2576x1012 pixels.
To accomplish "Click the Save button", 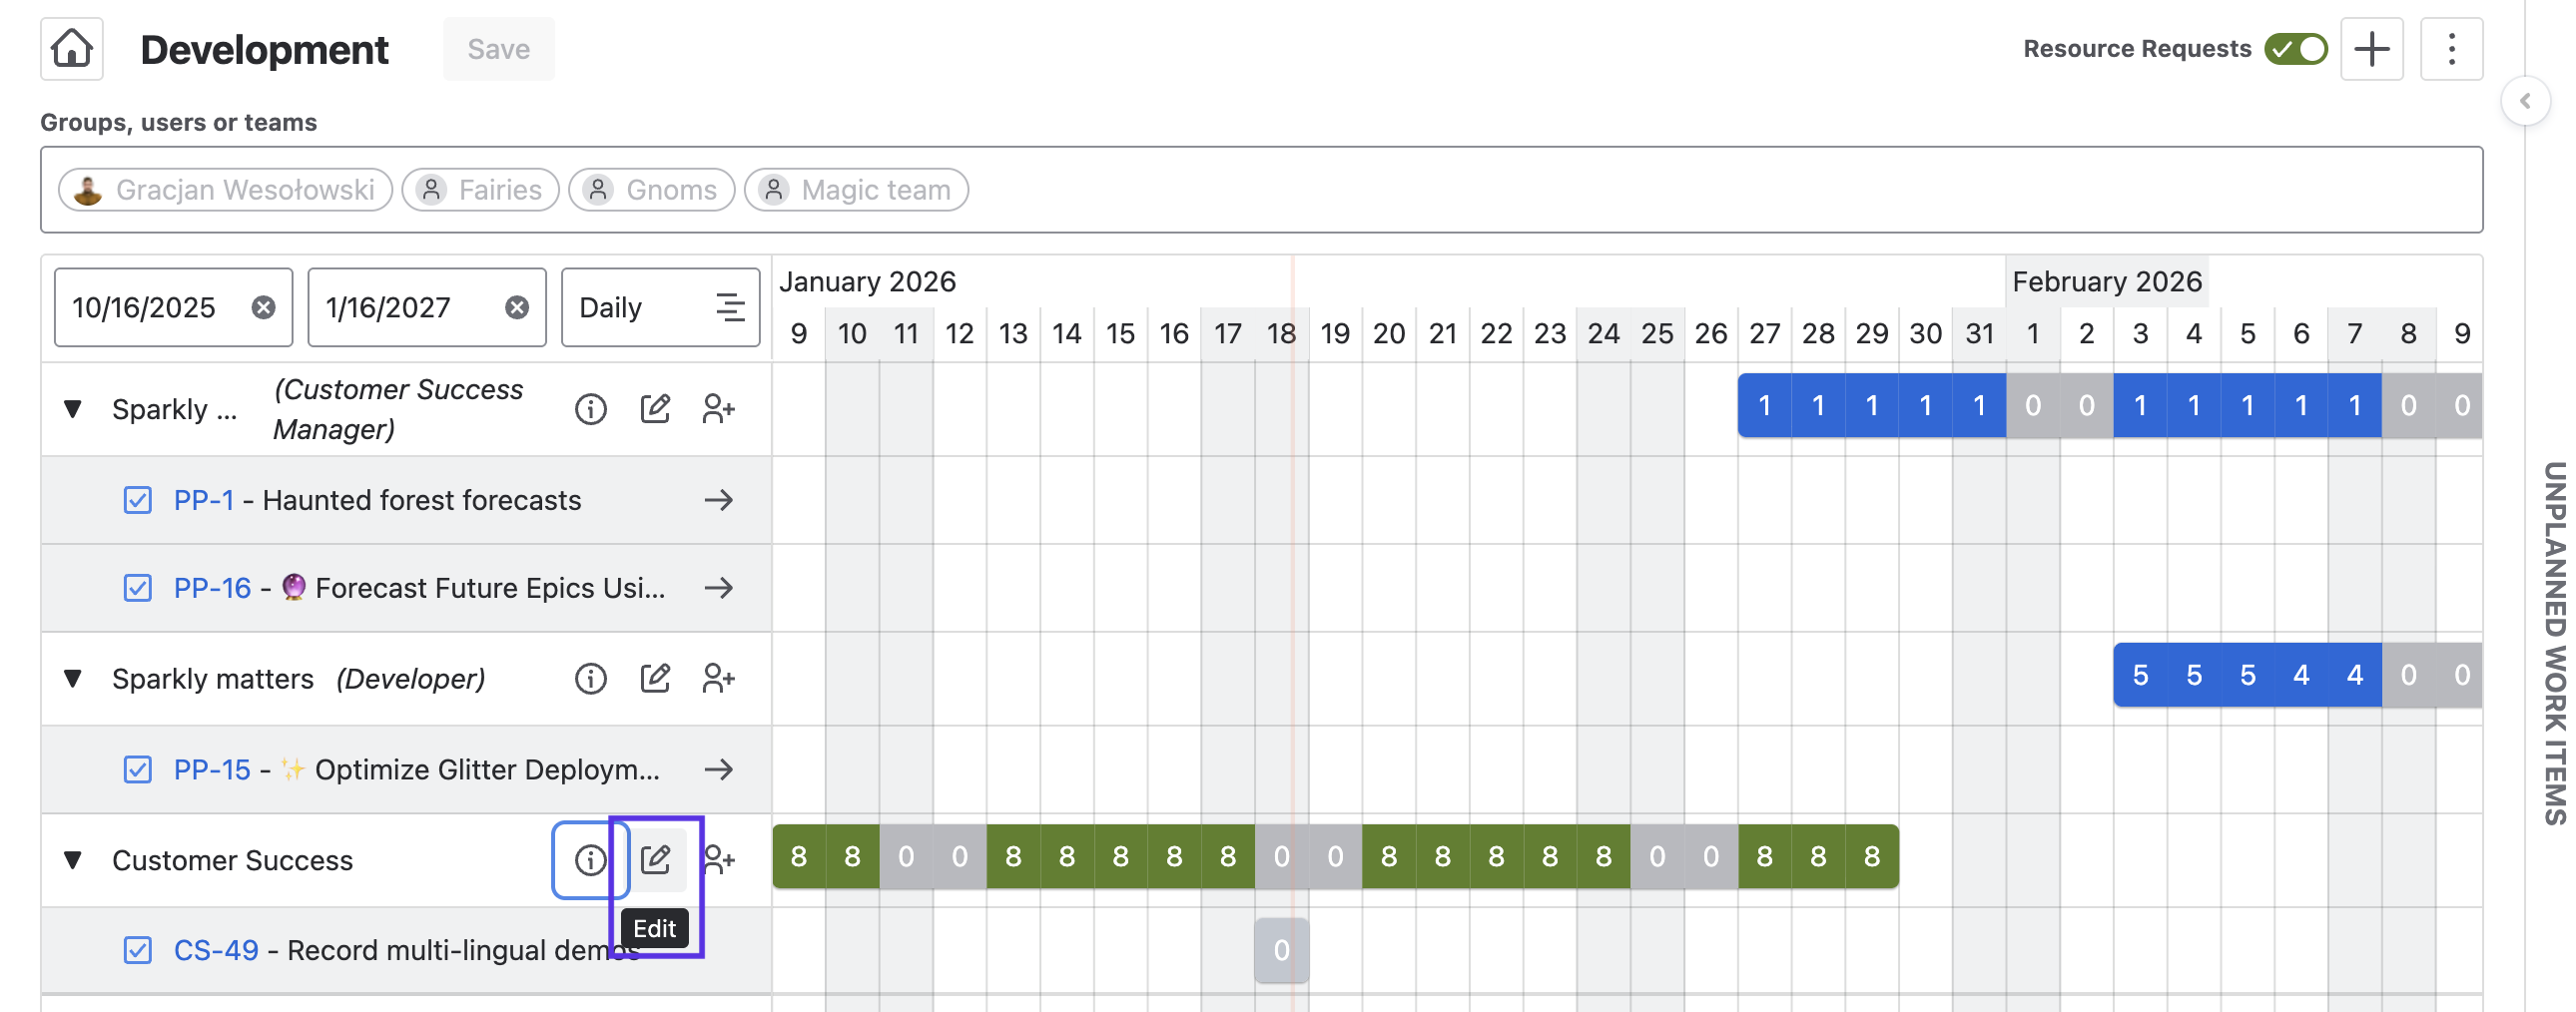I will click(498, 49).
